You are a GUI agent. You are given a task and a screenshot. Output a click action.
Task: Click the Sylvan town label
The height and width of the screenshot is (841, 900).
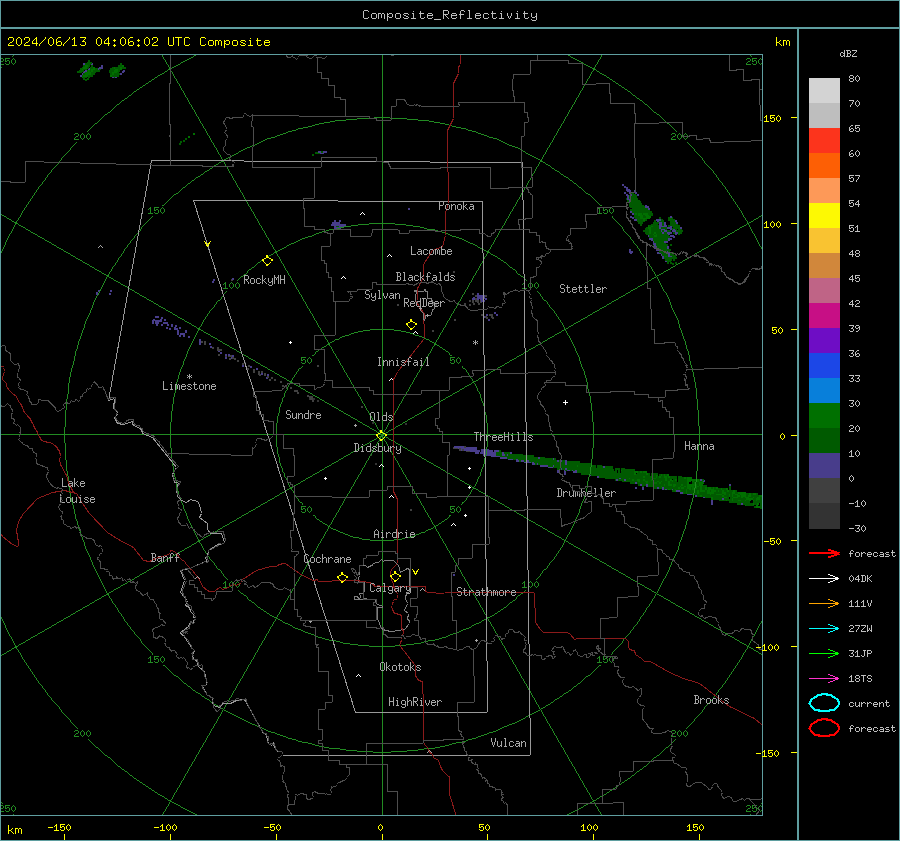[382, 295]
